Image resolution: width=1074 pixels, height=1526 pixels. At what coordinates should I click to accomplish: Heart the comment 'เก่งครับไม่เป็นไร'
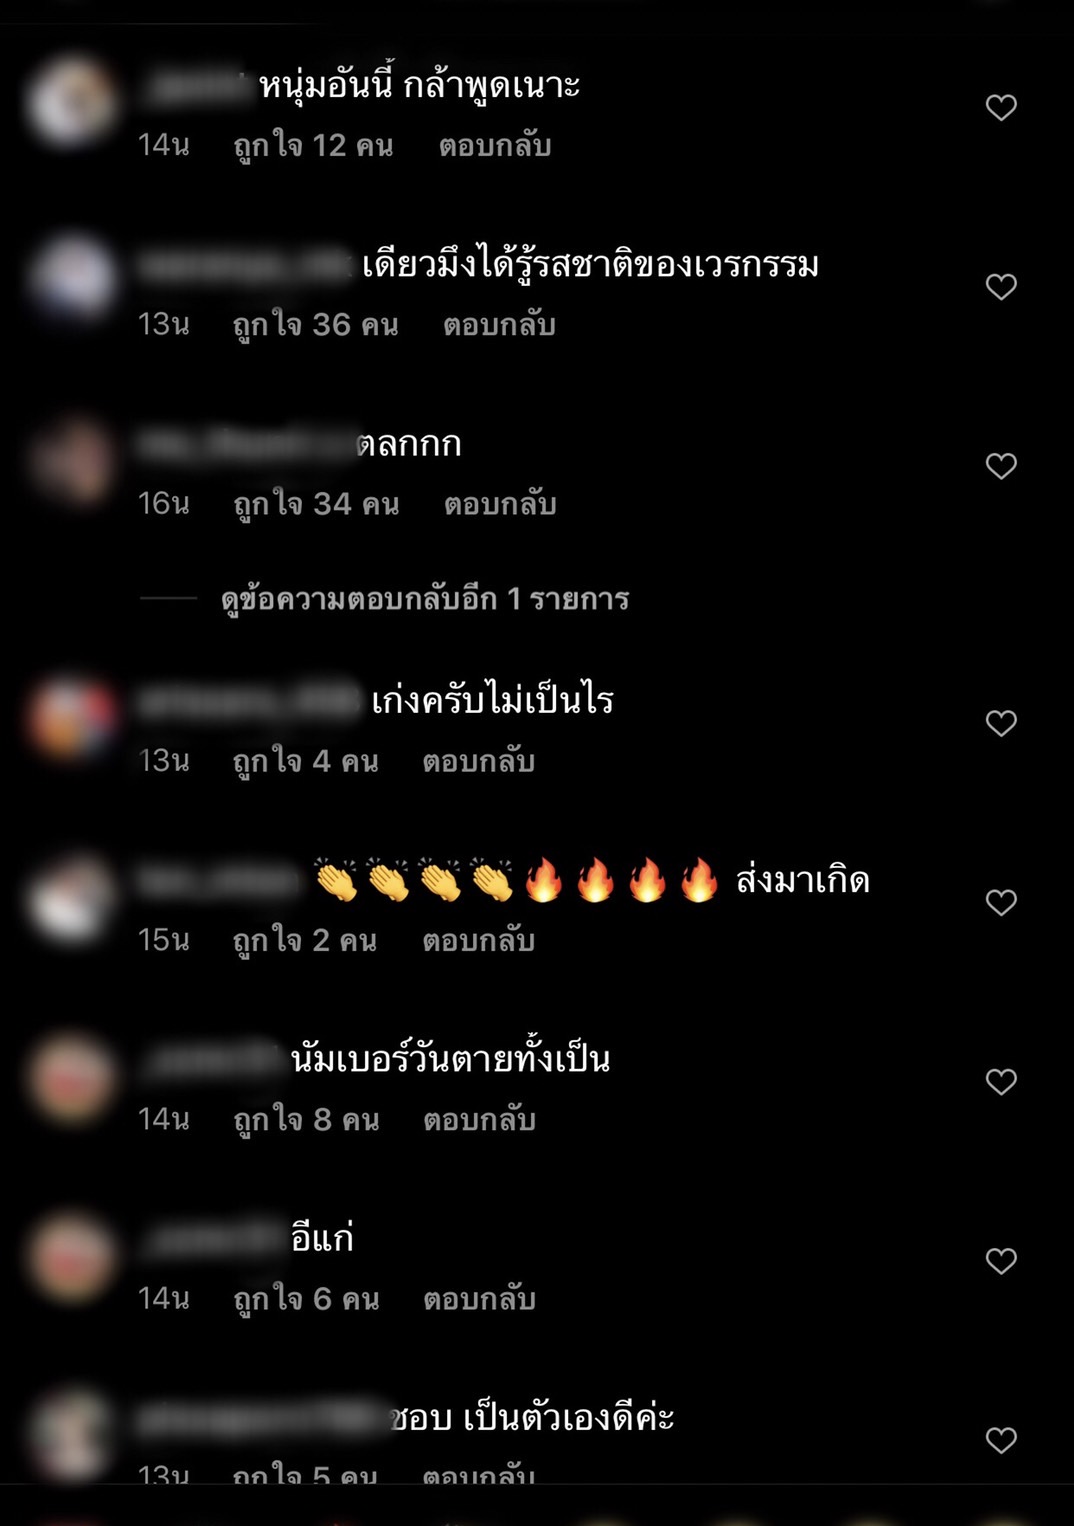coord(1001,723)
